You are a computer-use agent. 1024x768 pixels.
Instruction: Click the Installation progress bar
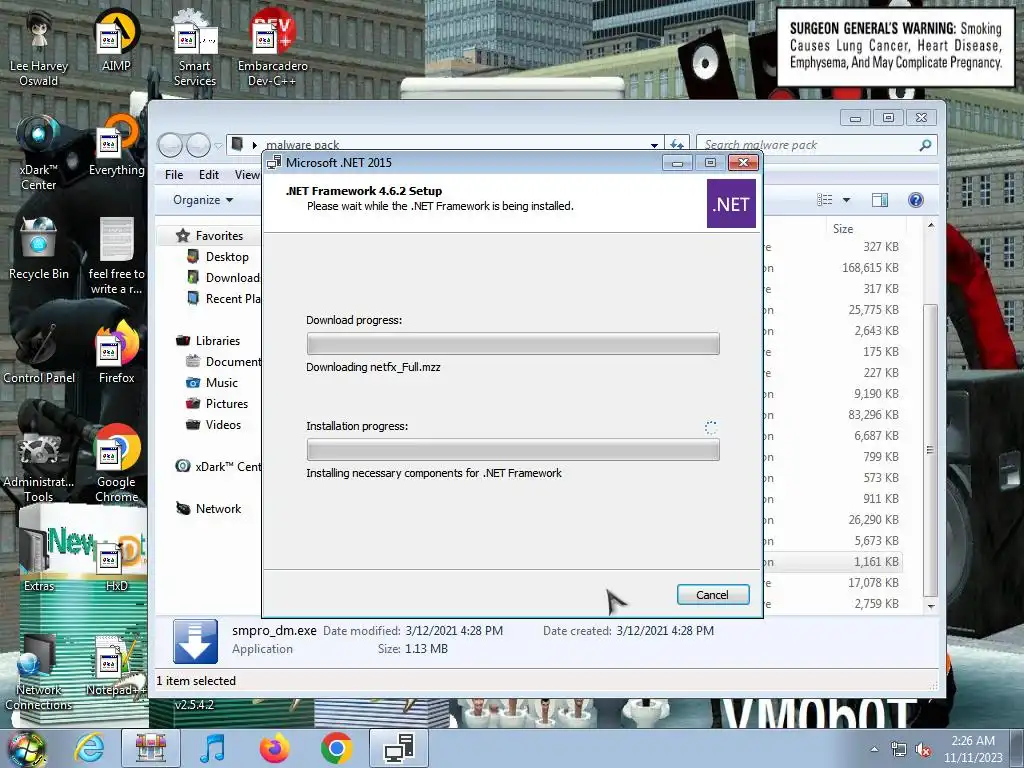513,449
